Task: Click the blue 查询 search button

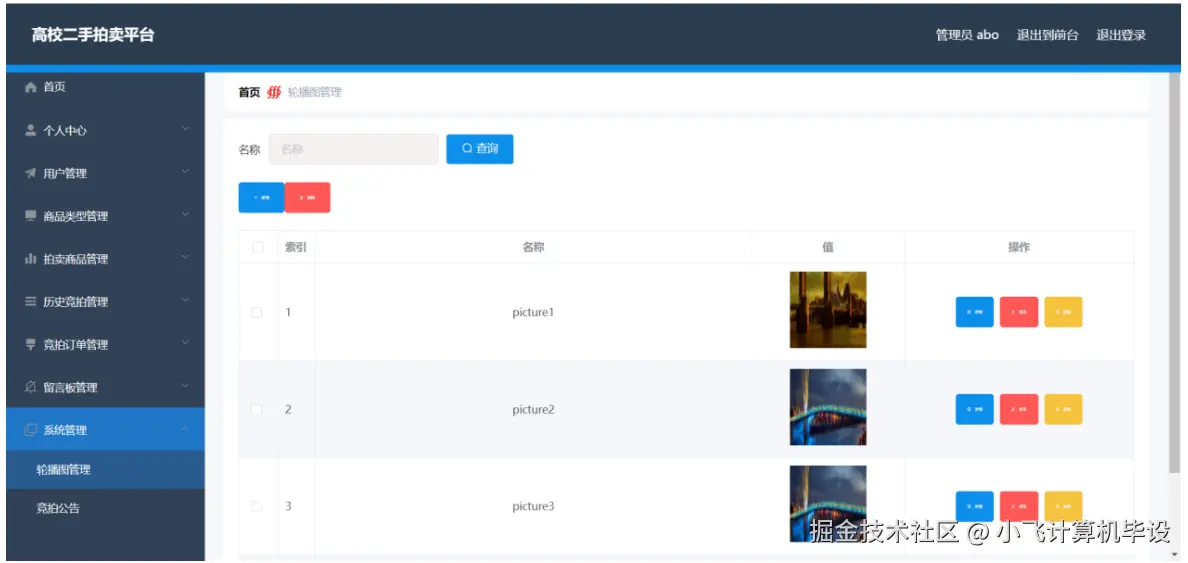Action: coord(480,149)
